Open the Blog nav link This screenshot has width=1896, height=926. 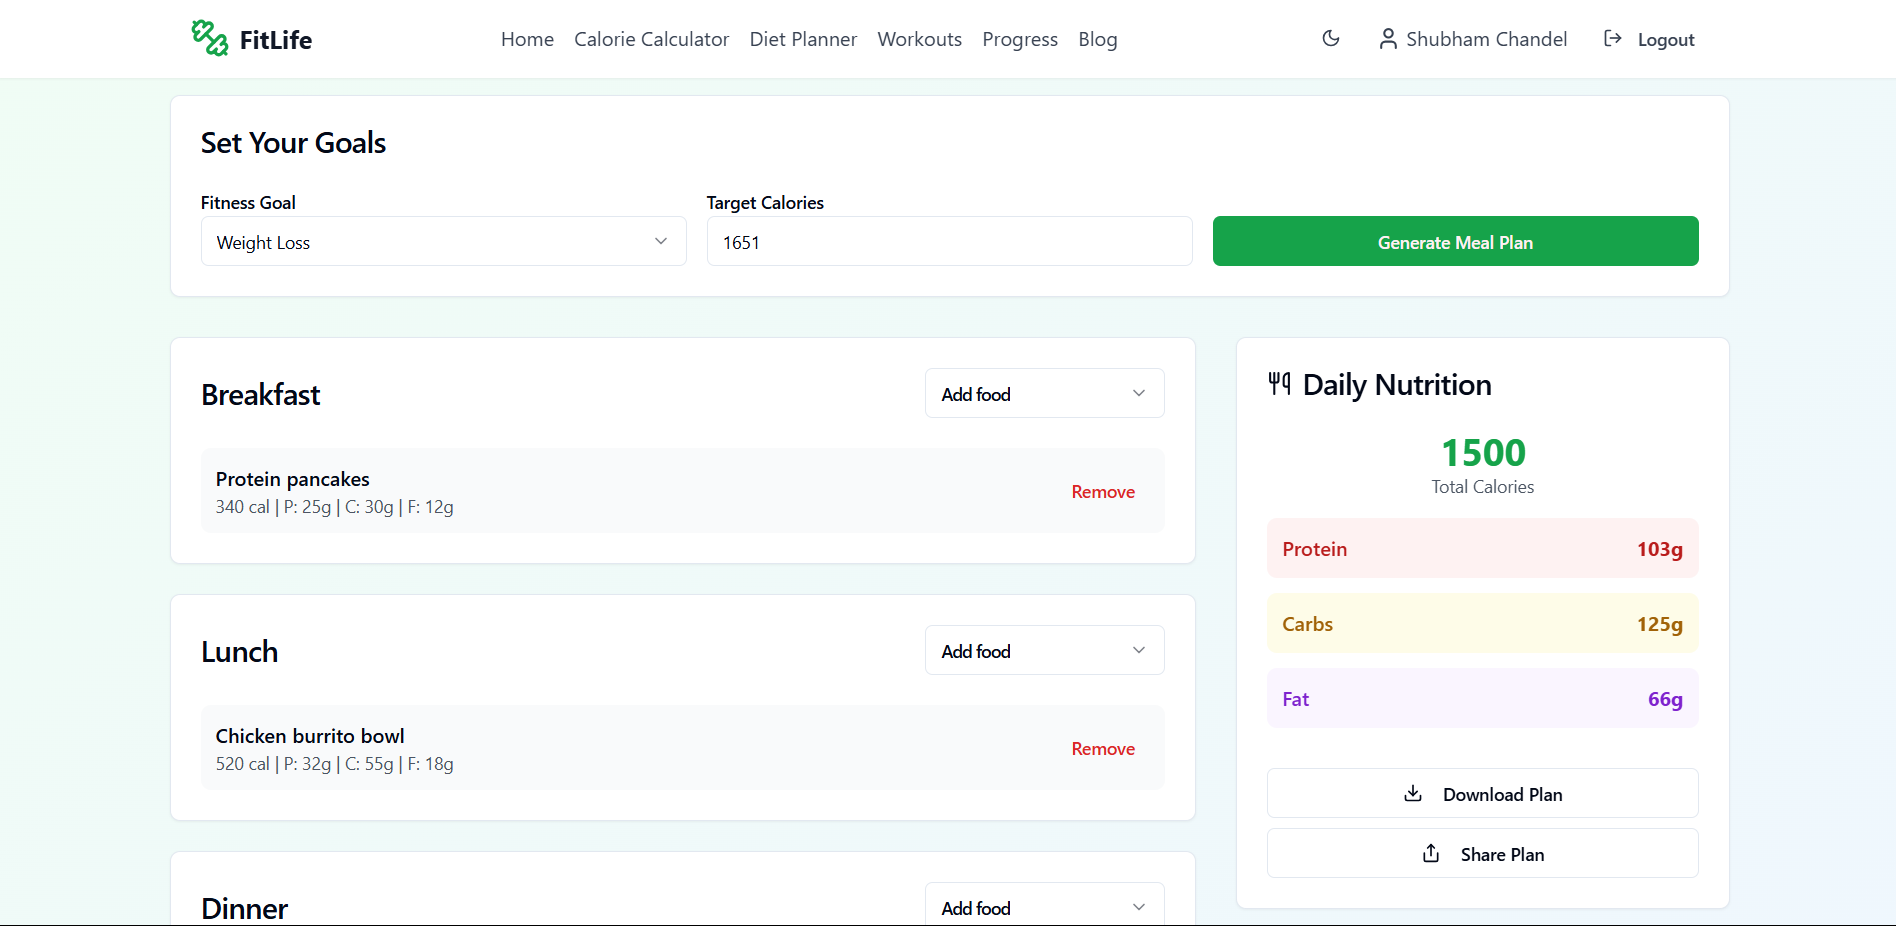tap(1097, 39)
